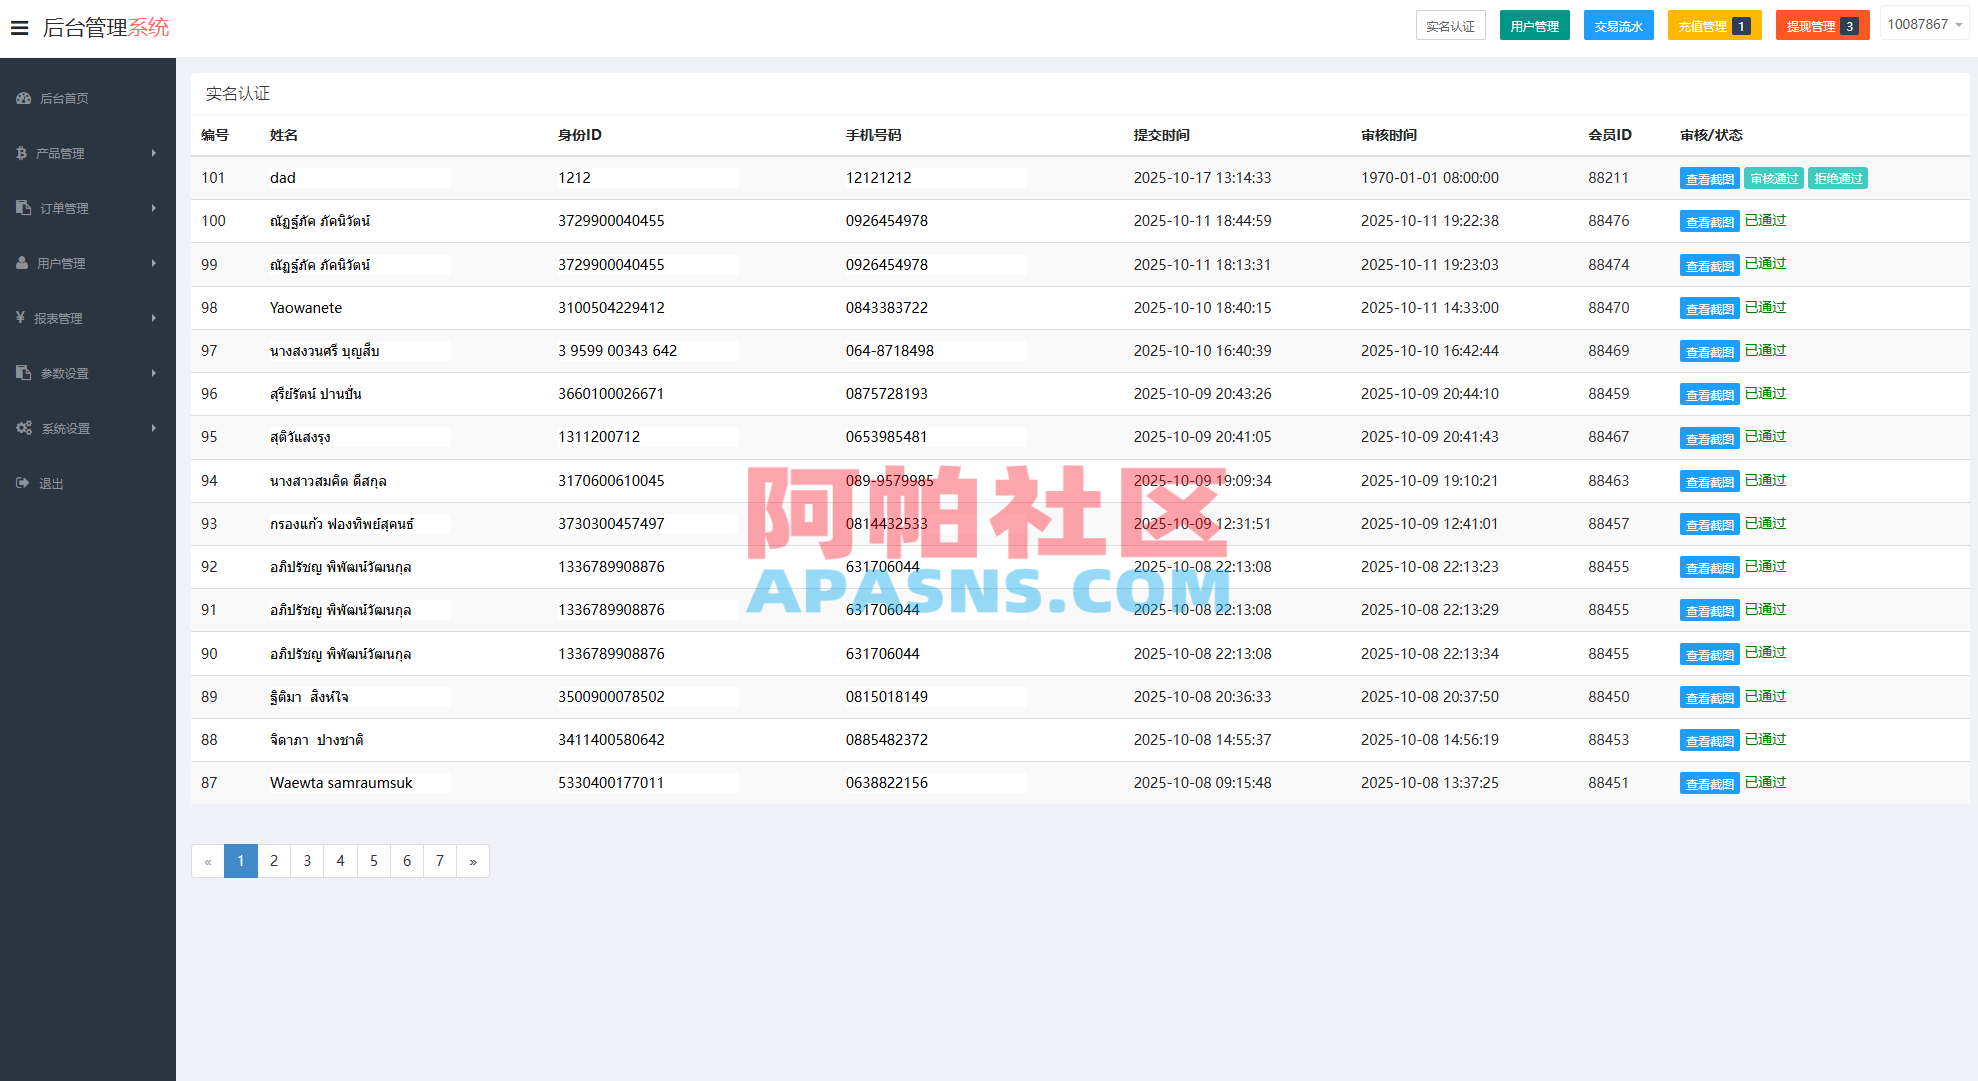This screenshot has height=1081, width=1978.
Task: Expand the 系统设置 submenu chevron
Action: [x=153, y=427]
